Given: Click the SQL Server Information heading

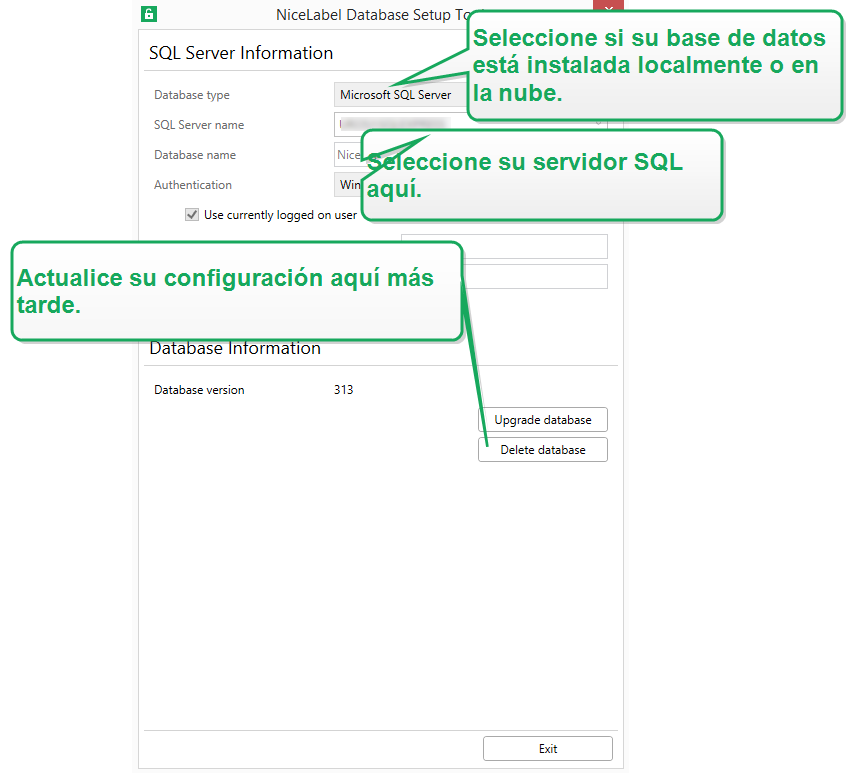Looking at the screenshot, I should [241, 53].
